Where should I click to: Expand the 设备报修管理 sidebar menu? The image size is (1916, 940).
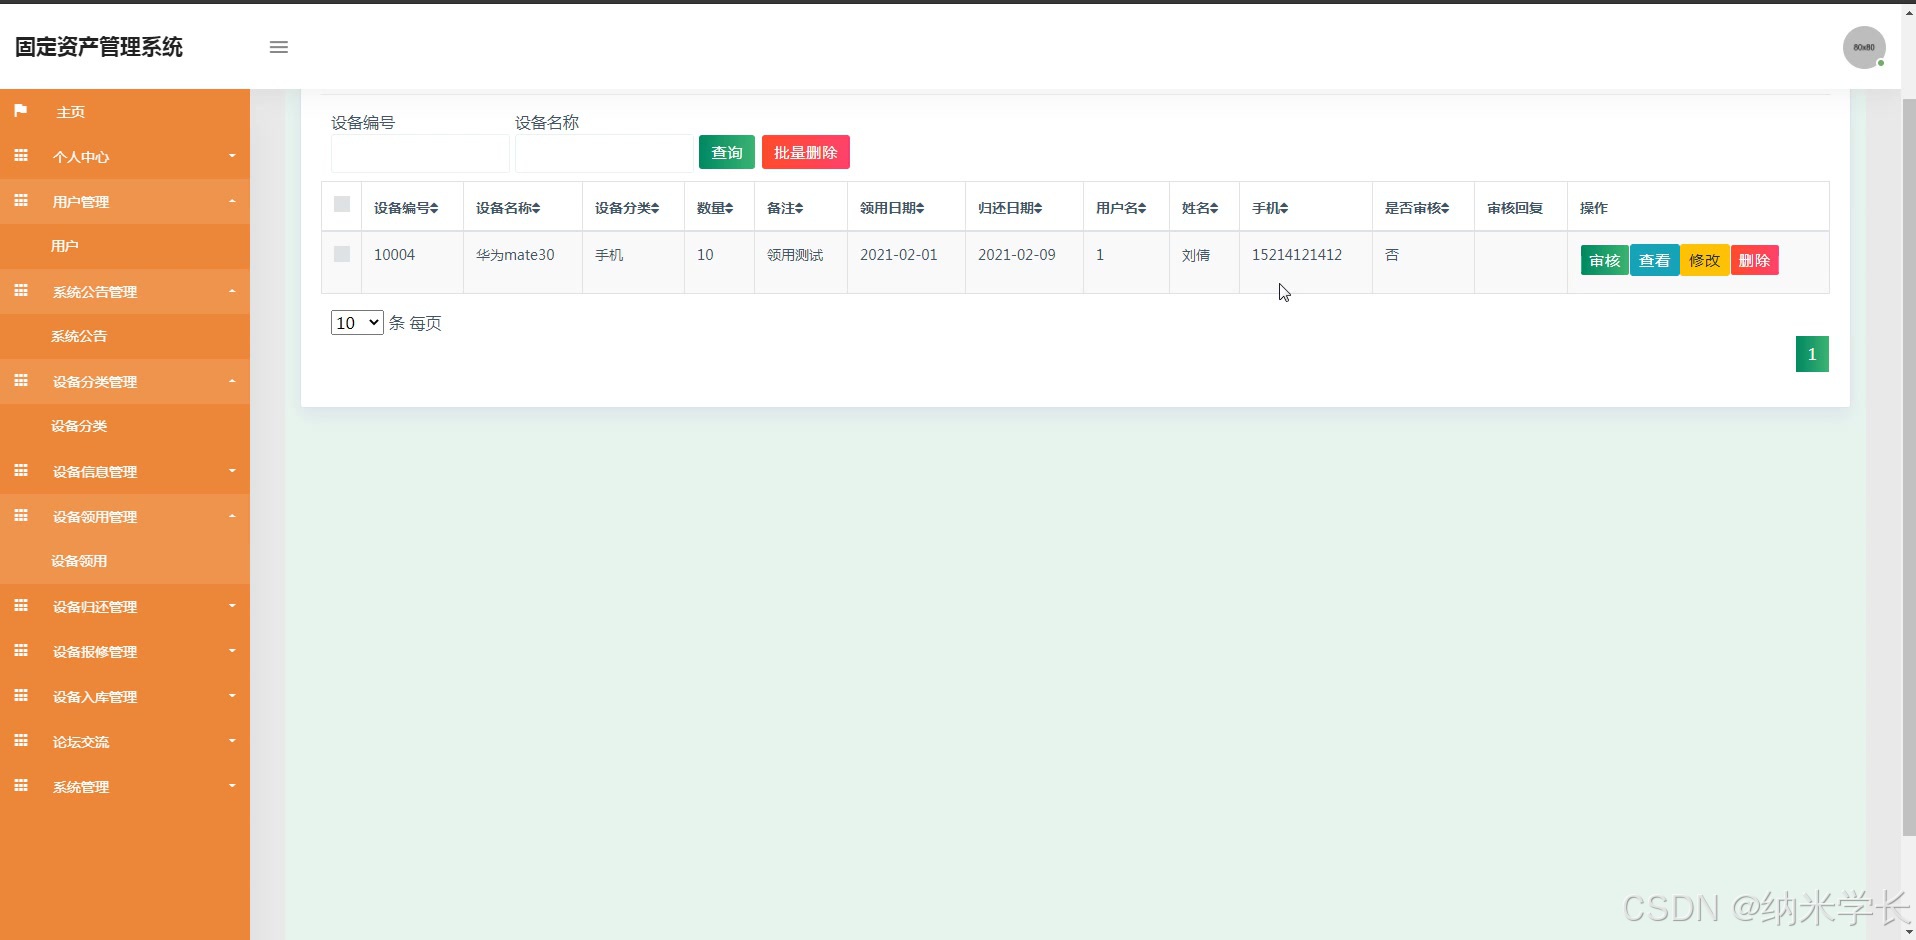[x=125, y=651]
